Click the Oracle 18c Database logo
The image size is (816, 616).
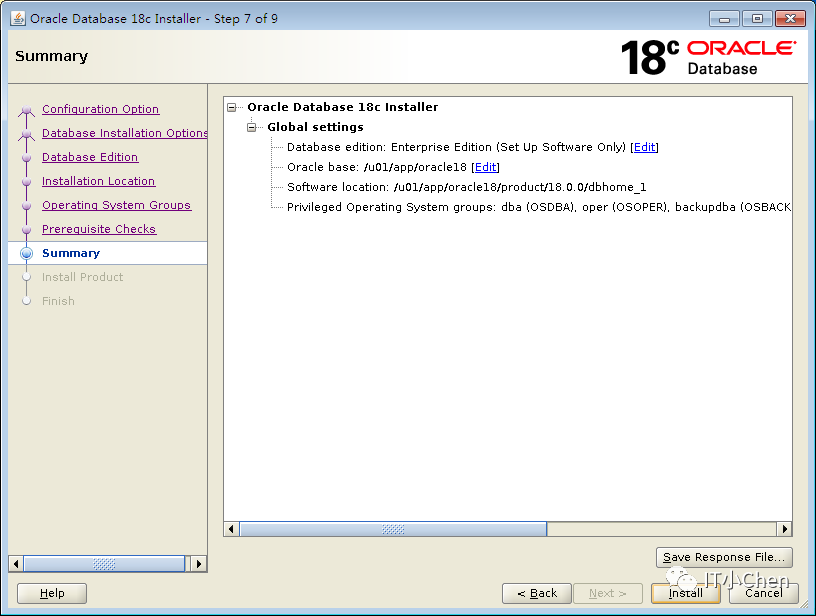click(x=708, y=57)
